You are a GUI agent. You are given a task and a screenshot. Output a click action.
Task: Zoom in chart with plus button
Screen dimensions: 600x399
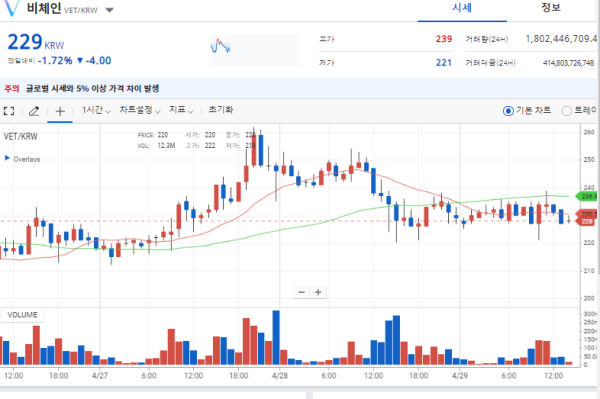pos(318,292)
